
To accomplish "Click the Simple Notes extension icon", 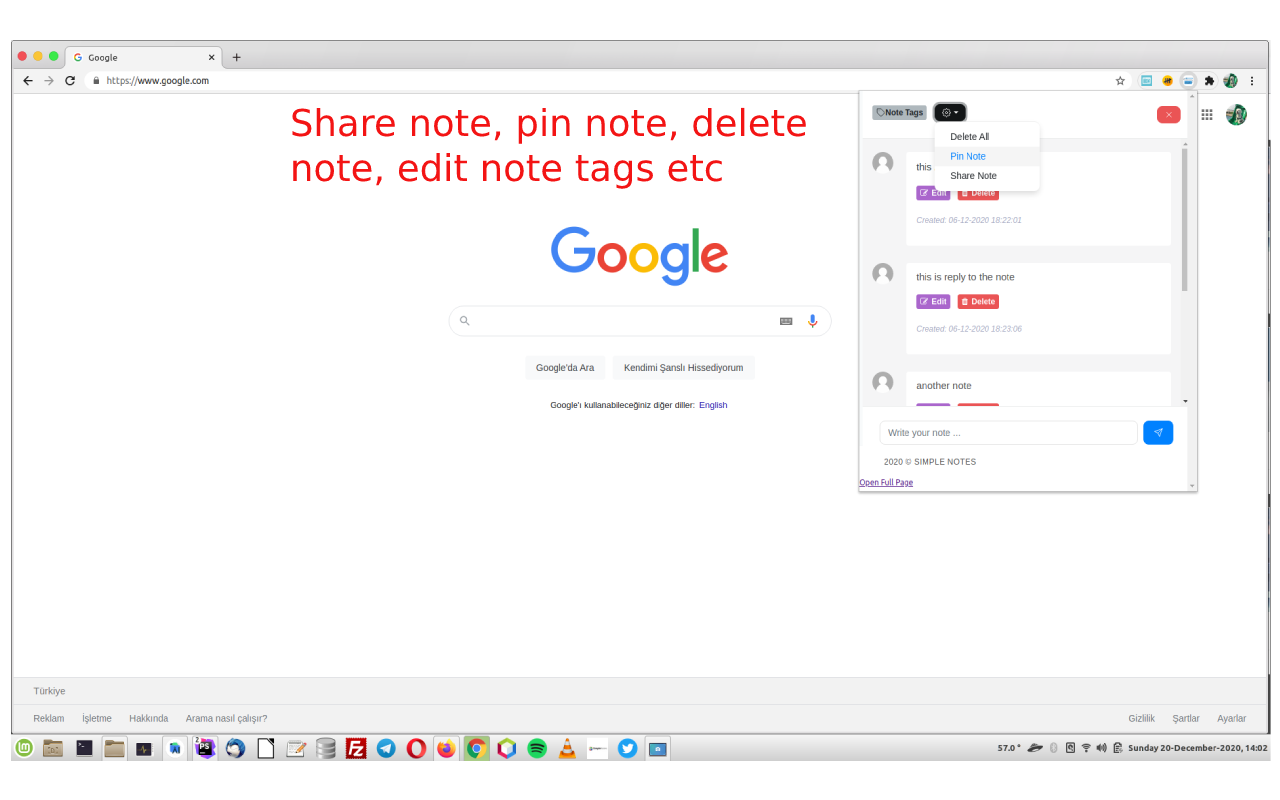I will click(x=1188, y=81).
